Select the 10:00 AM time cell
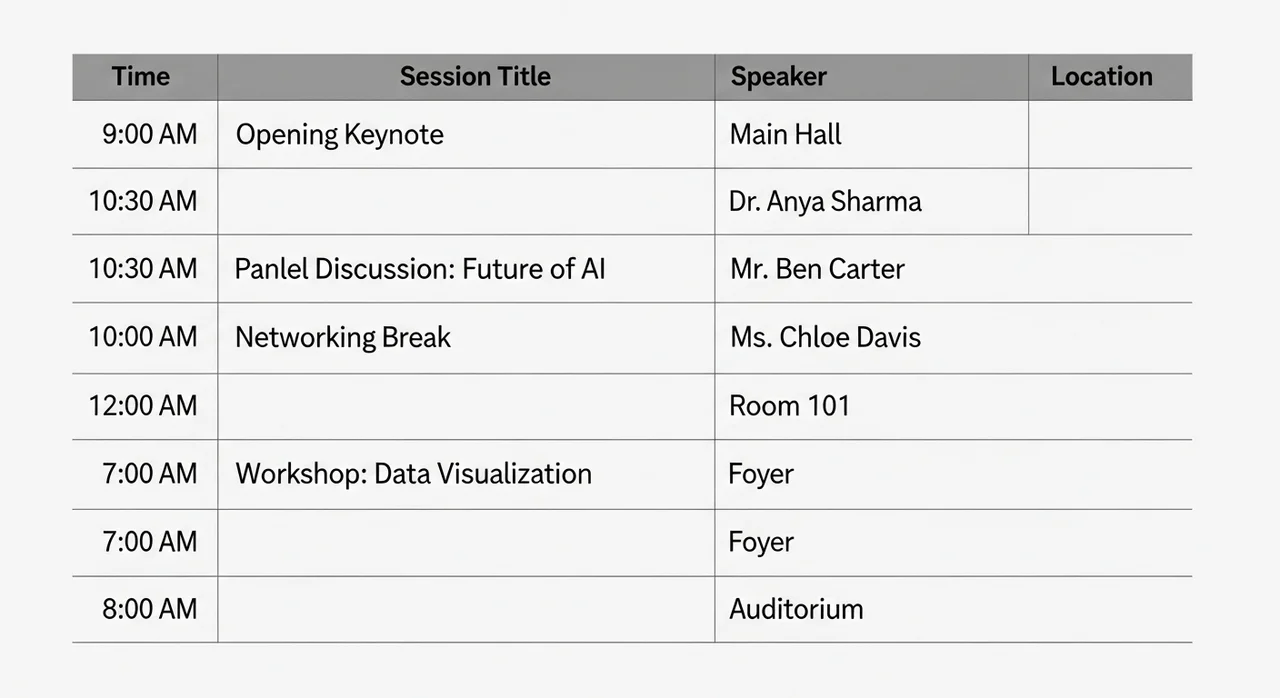 [145, 337]
